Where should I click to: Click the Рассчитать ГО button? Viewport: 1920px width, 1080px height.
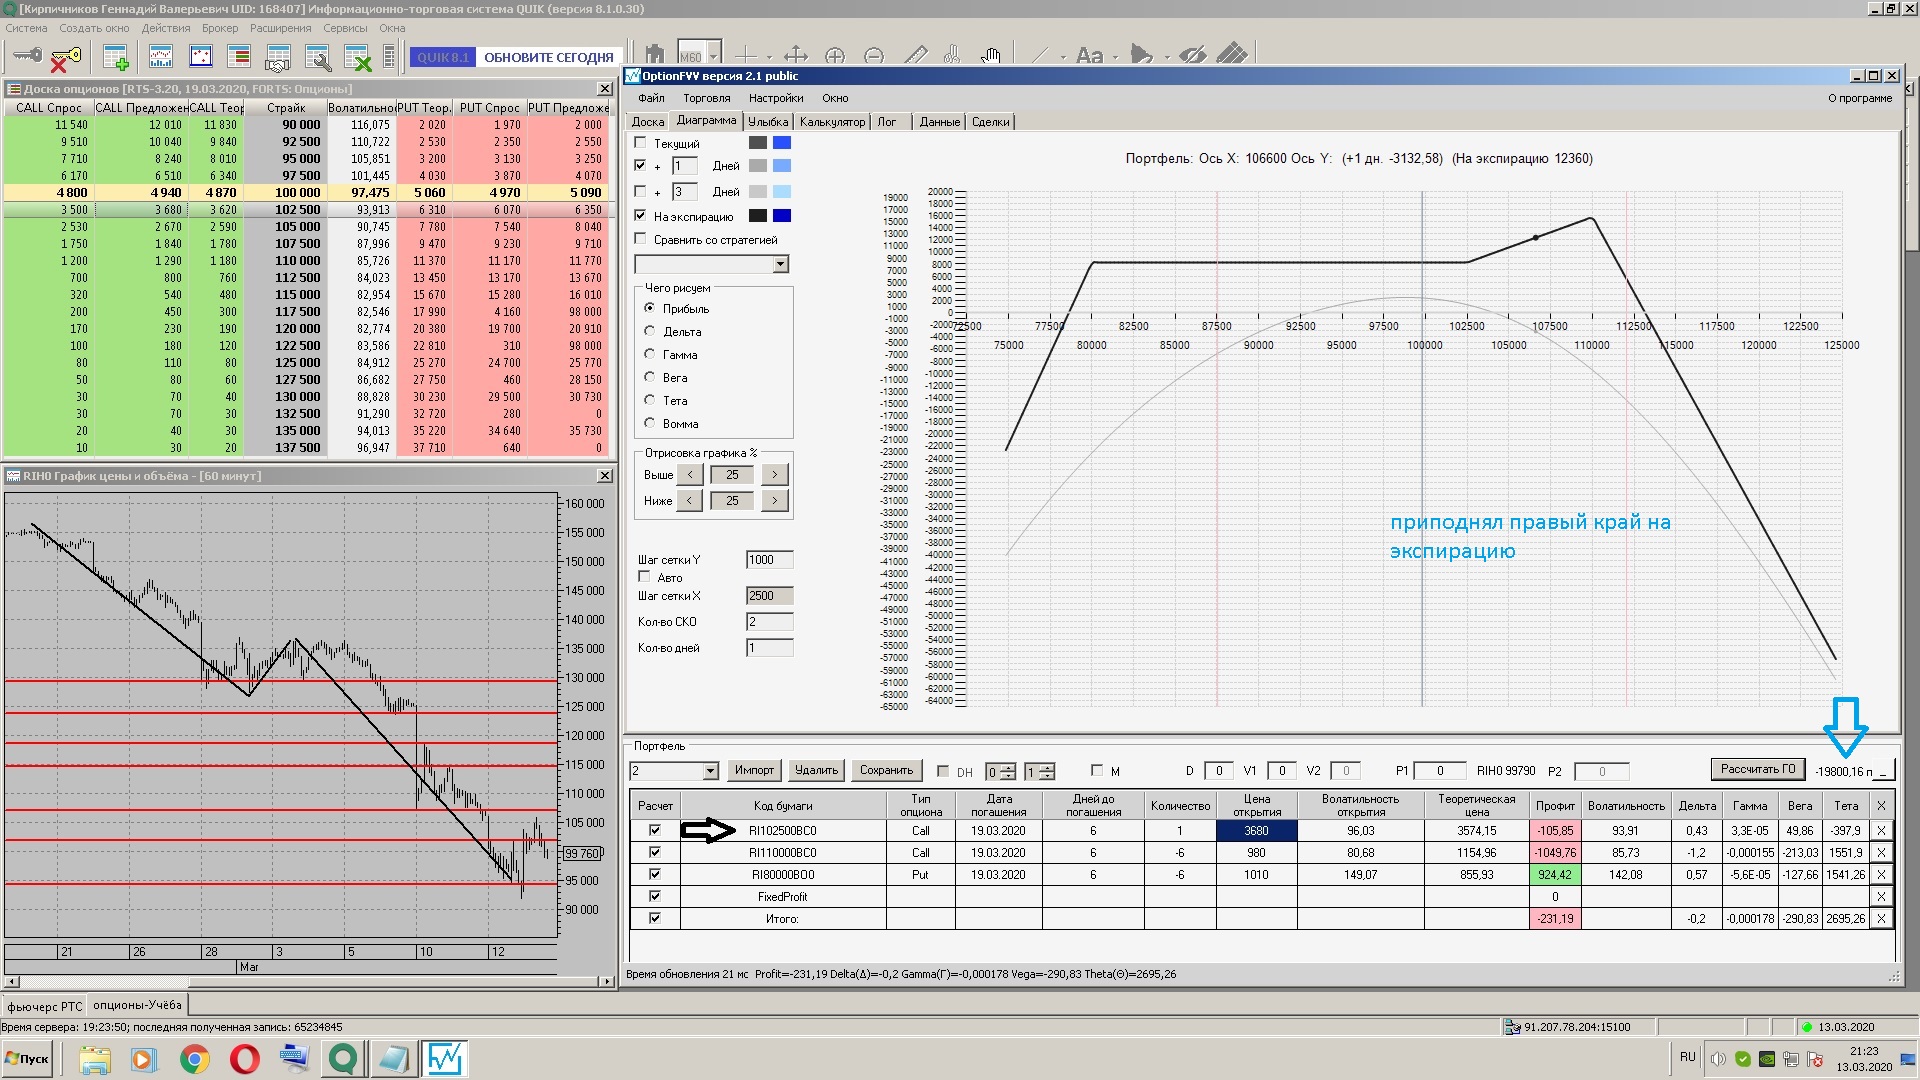[1758, 769]
